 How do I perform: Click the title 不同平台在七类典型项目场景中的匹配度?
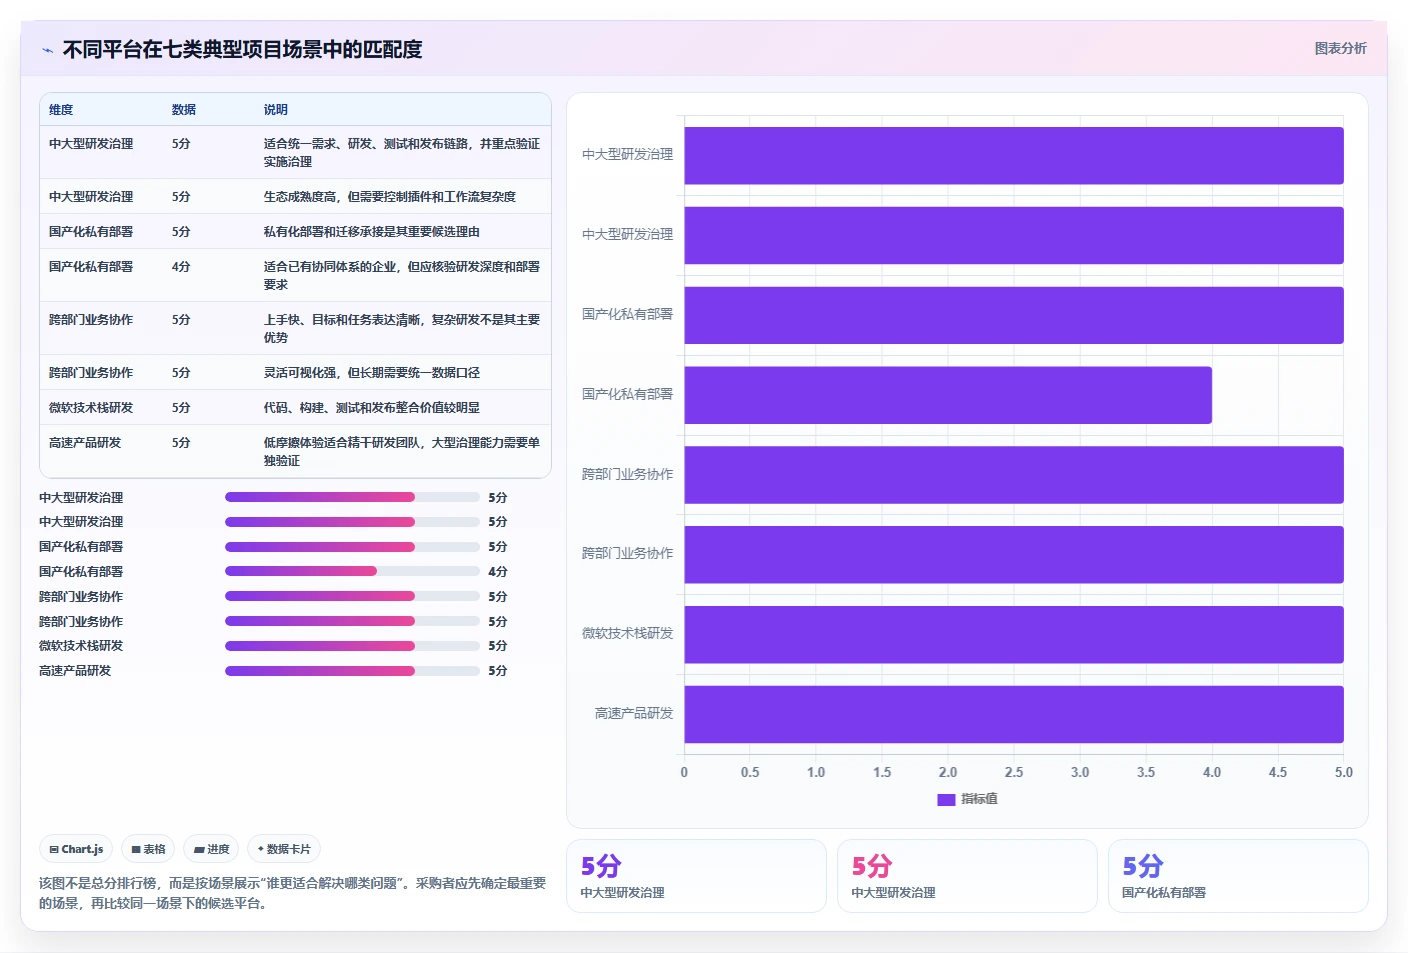tap(243, 49)
